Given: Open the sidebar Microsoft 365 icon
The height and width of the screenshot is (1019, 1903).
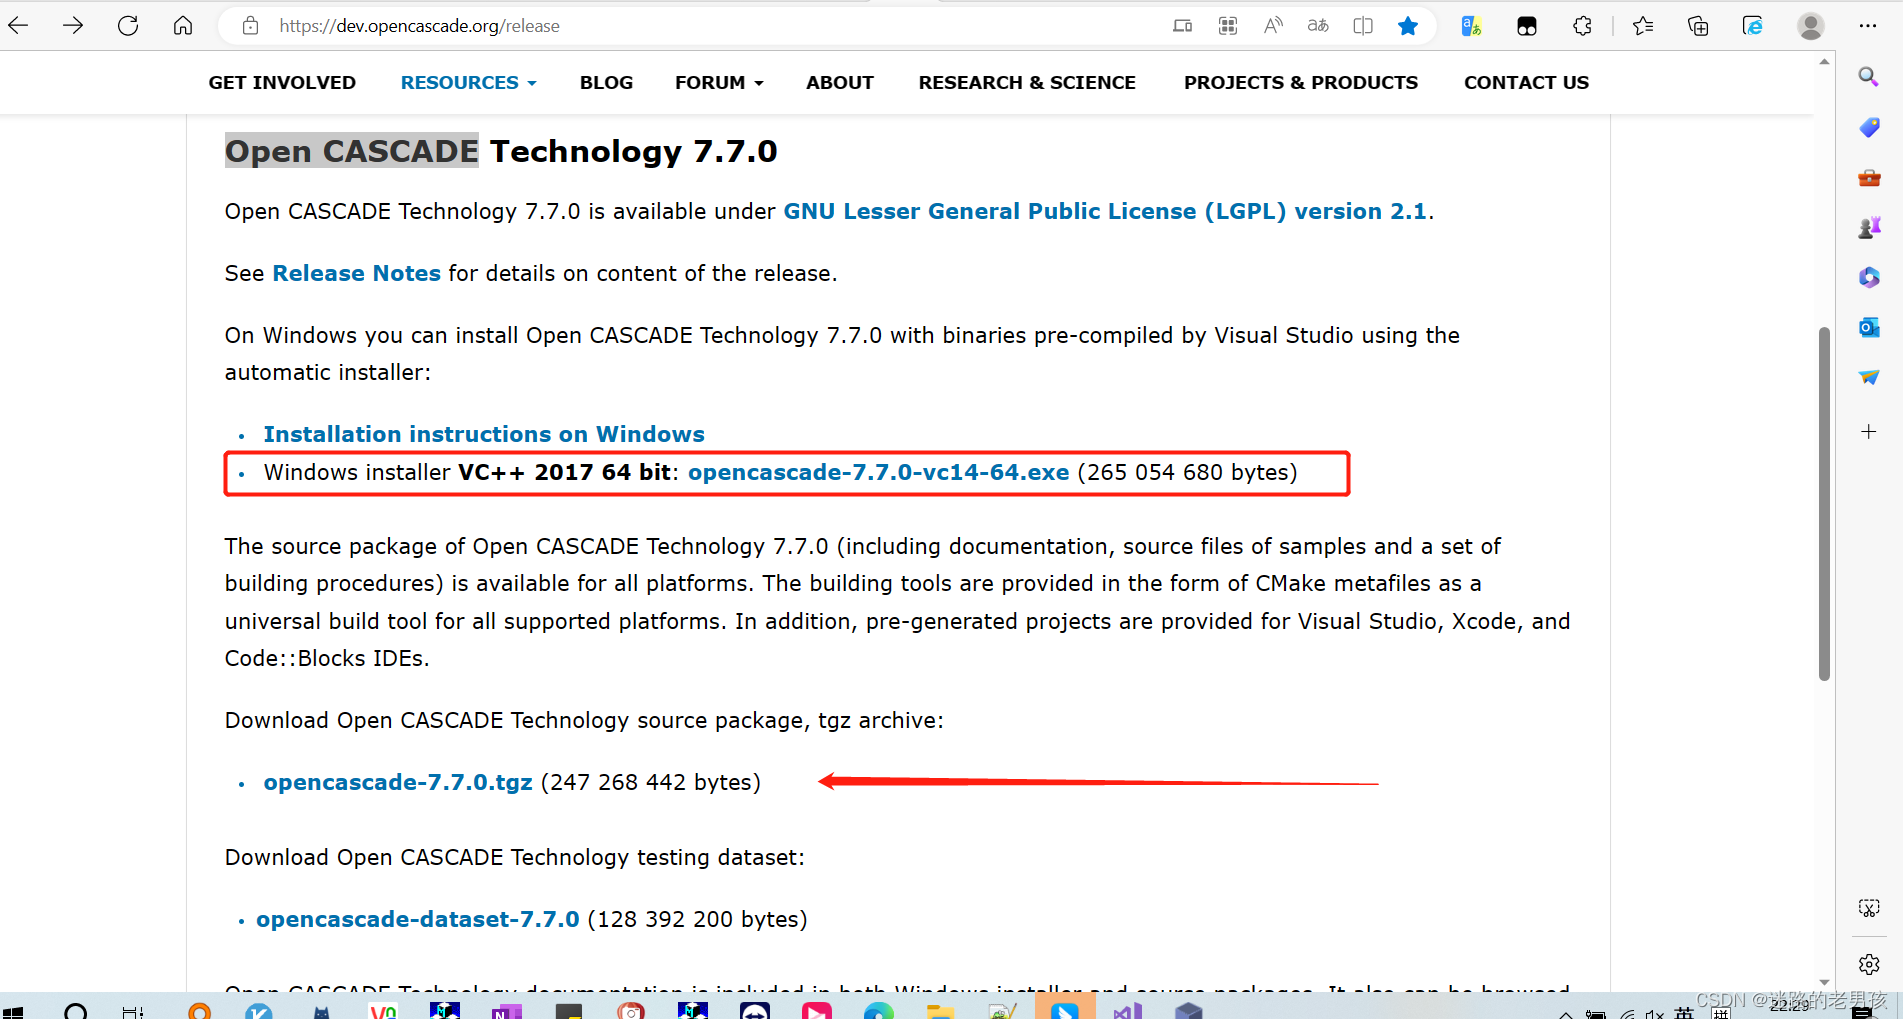Looking at the screenshot, I should coord(1869,277).
